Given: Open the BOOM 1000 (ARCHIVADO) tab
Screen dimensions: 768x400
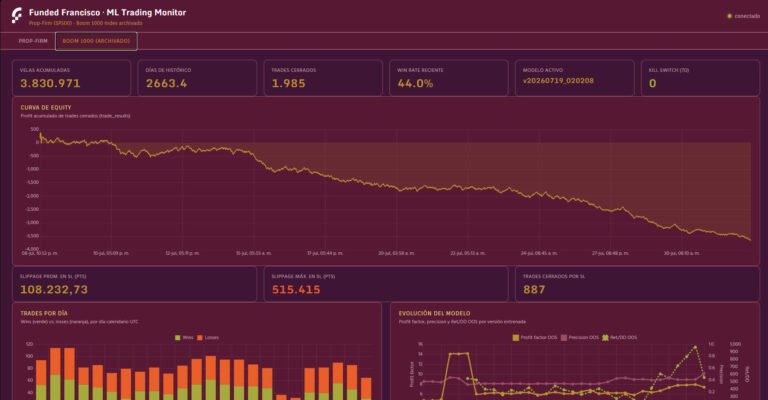Looking at the screenshot, I should 96,41.
